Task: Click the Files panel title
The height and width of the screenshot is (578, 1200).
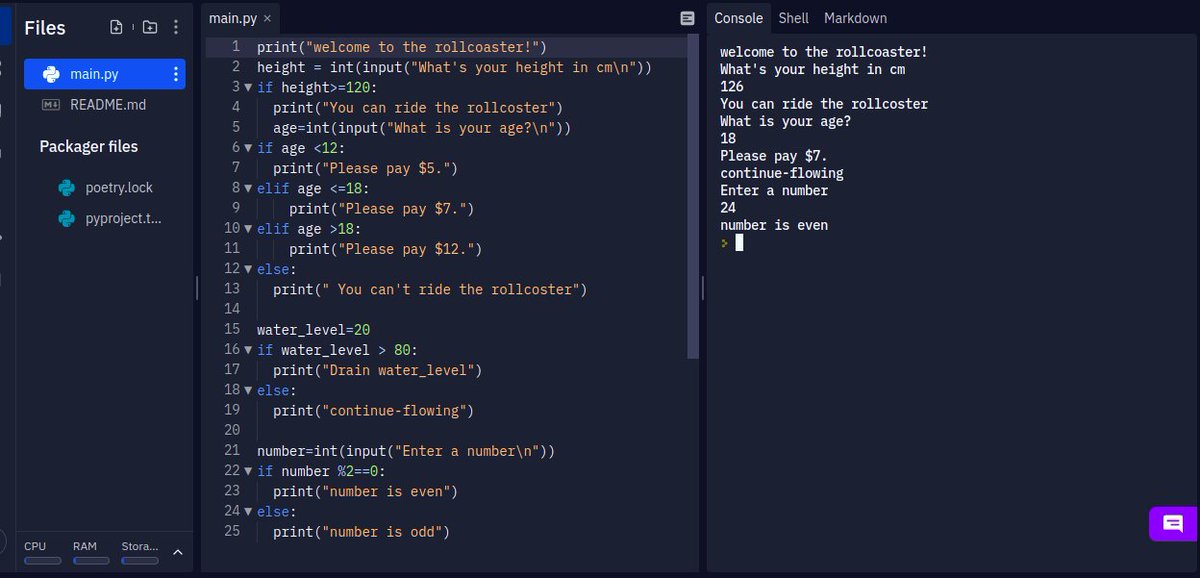Action: point(45,28)
